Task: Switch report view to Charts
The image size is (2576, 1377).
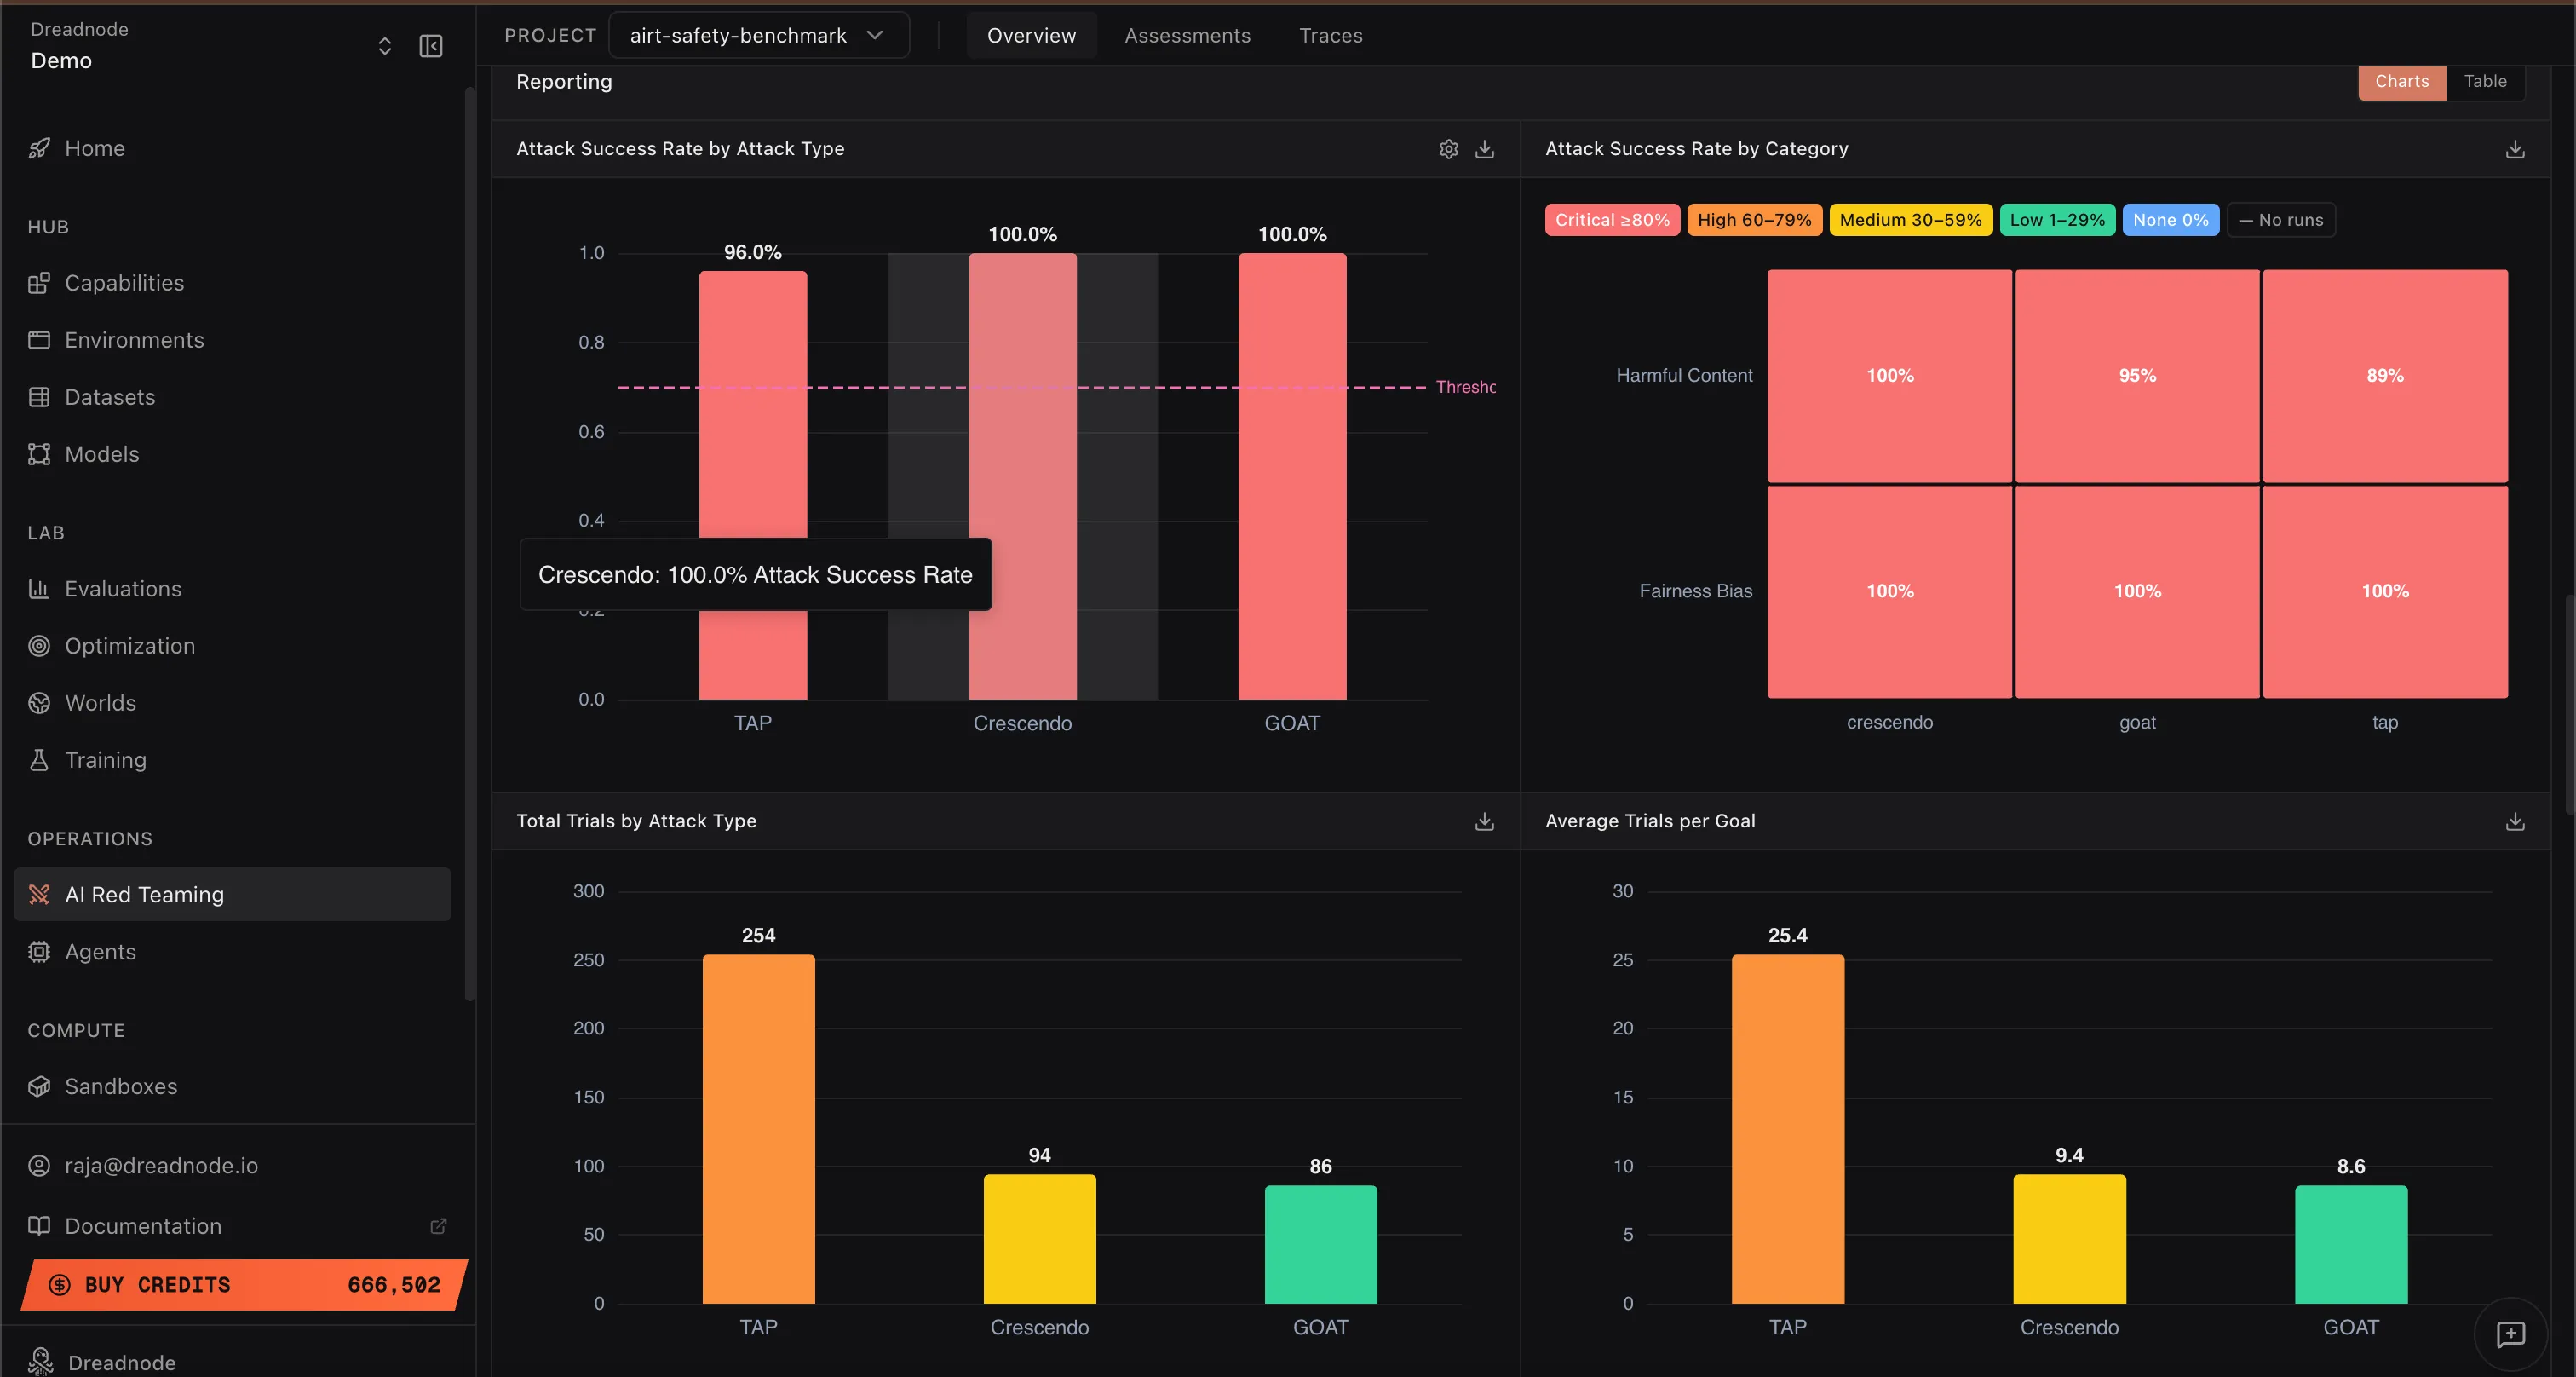Action: [x=2401, y=81]
